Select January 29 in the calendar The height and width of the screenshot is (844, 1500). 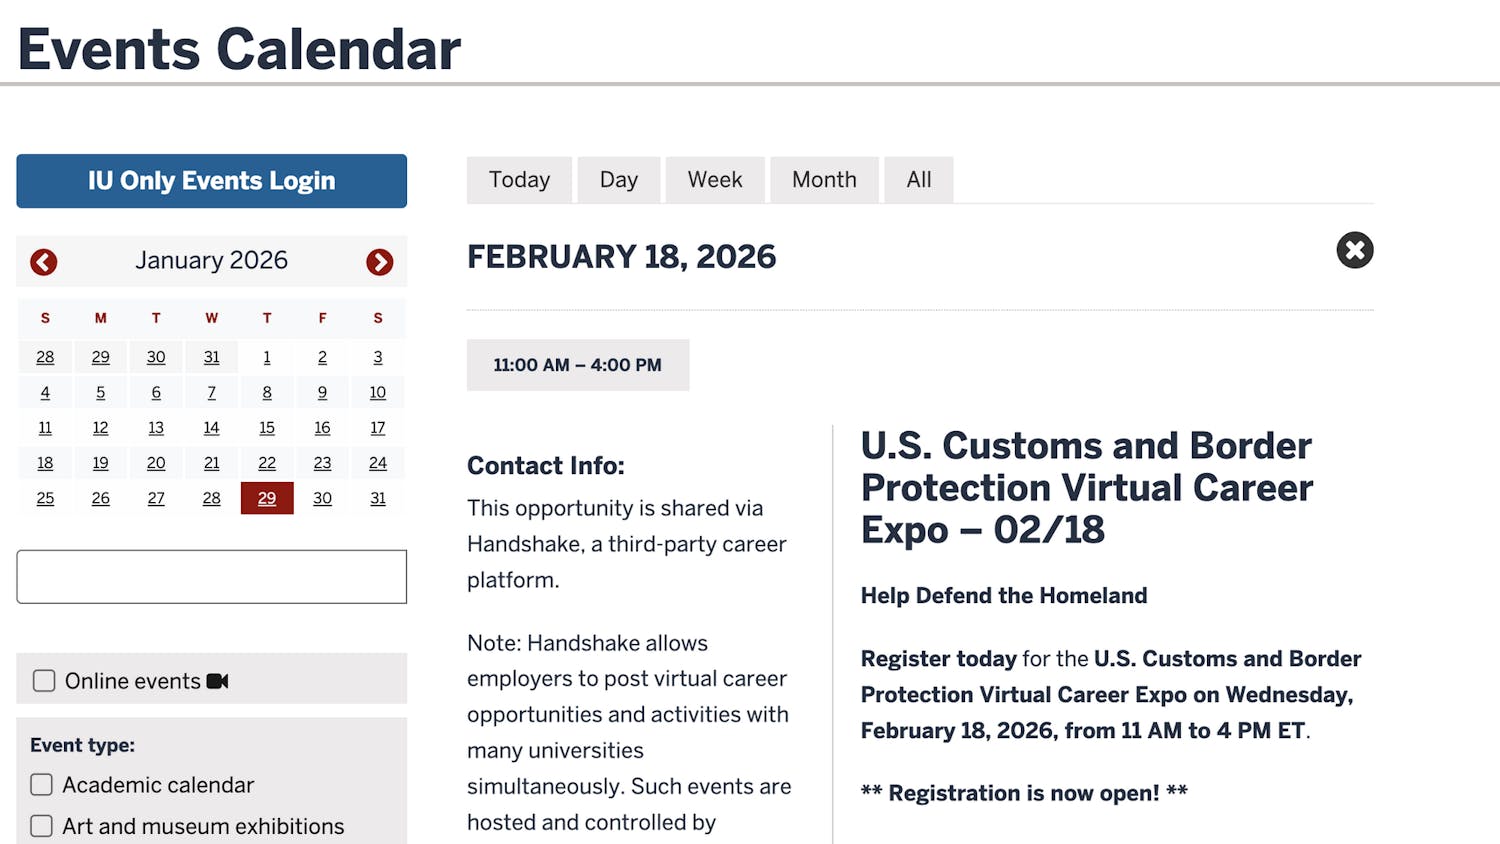(x=267, y=498)
